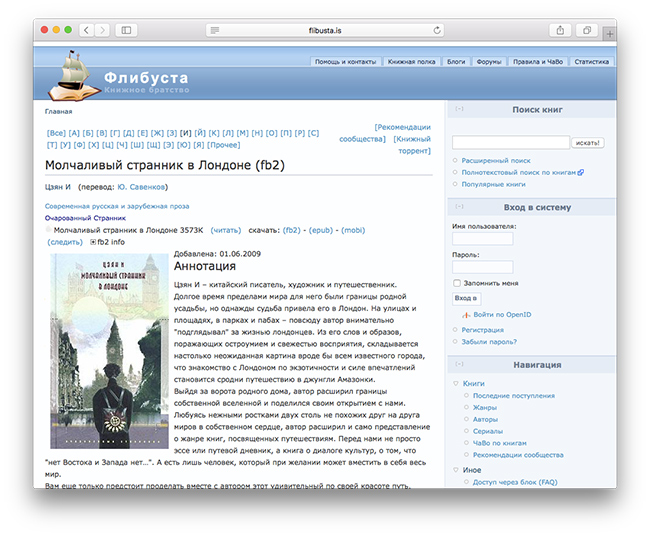Collapse the Поиск книг block
This screenshot has height=536, width=650.
pyautogui.click(x=459, y=109)
